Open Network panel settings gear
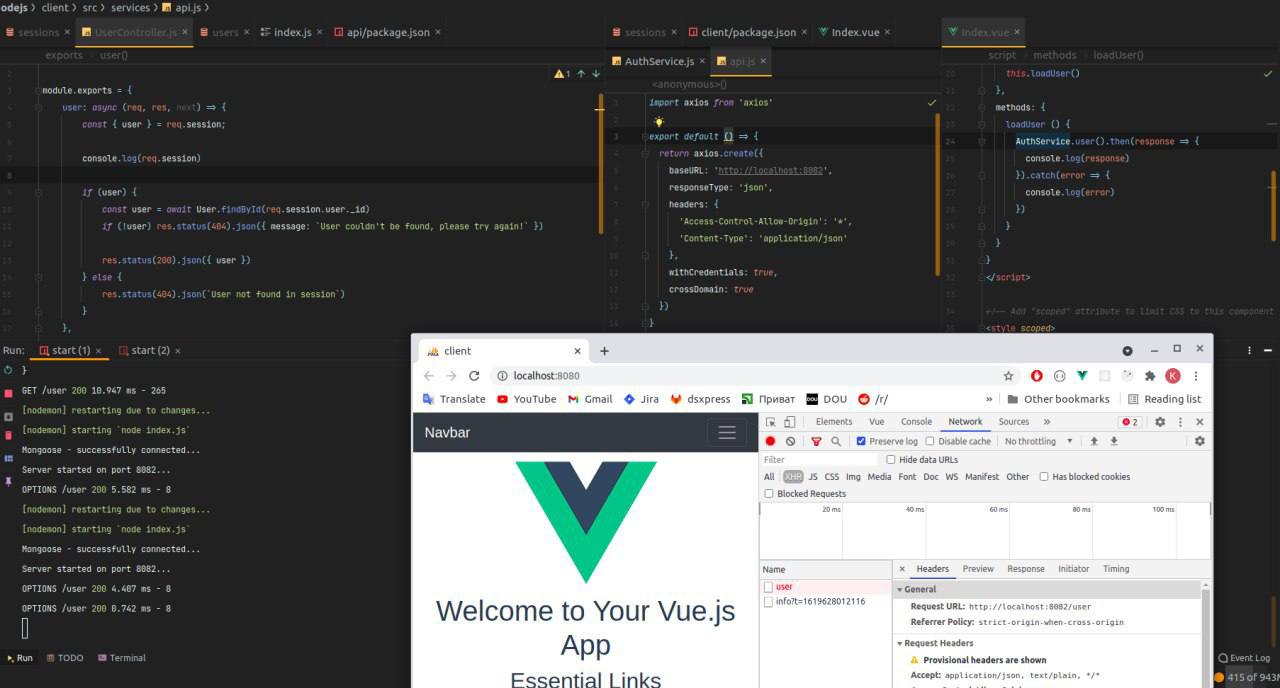This screenshot has height=688, width=1280. (x=1200, y=441)
